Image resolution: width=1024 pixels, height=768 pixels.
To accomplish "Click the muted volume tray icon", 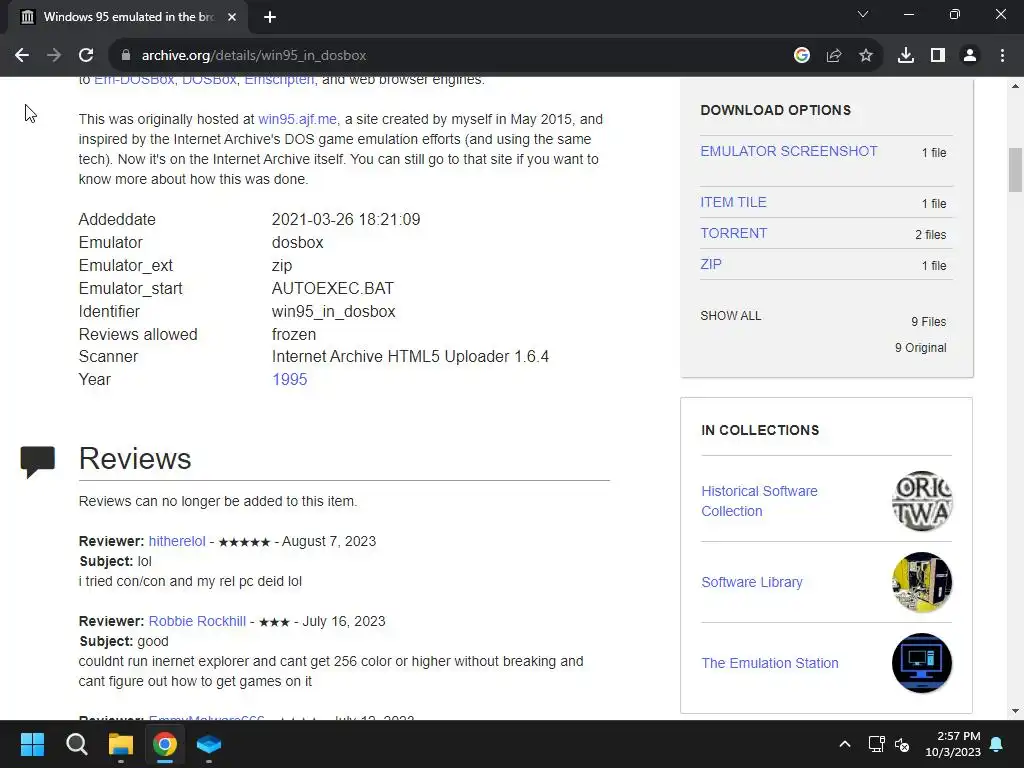I will 902,744.
